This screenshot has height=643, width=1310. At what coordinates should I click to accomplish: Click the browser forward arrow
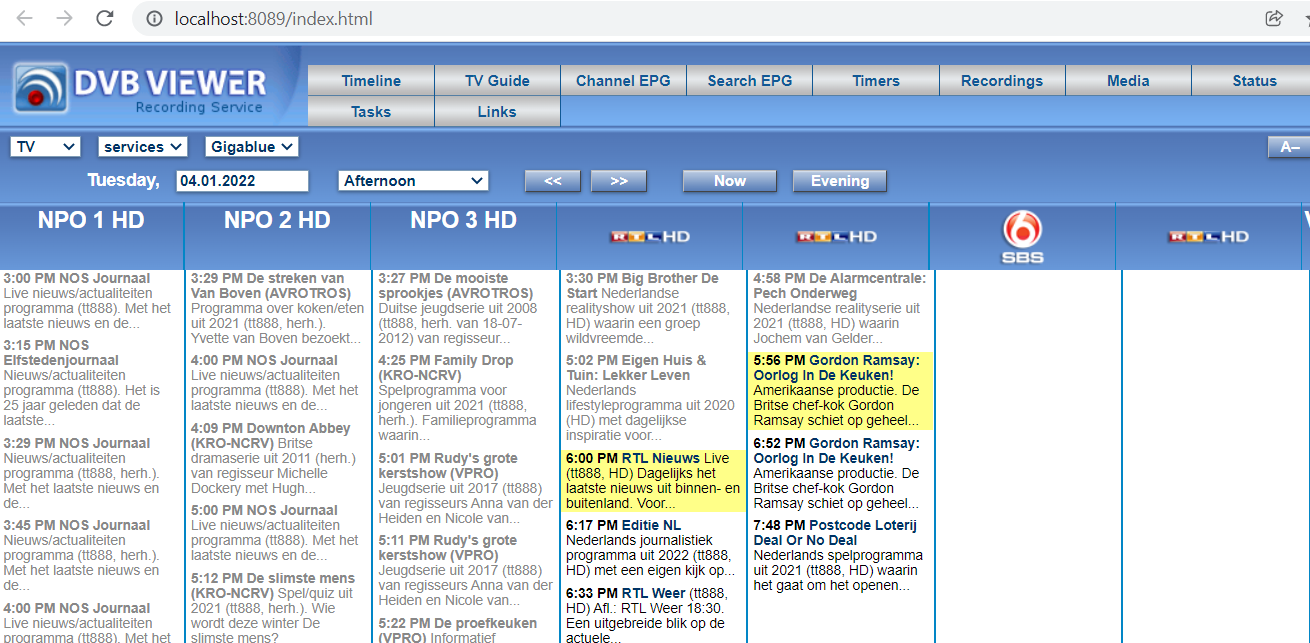point(65,18)
